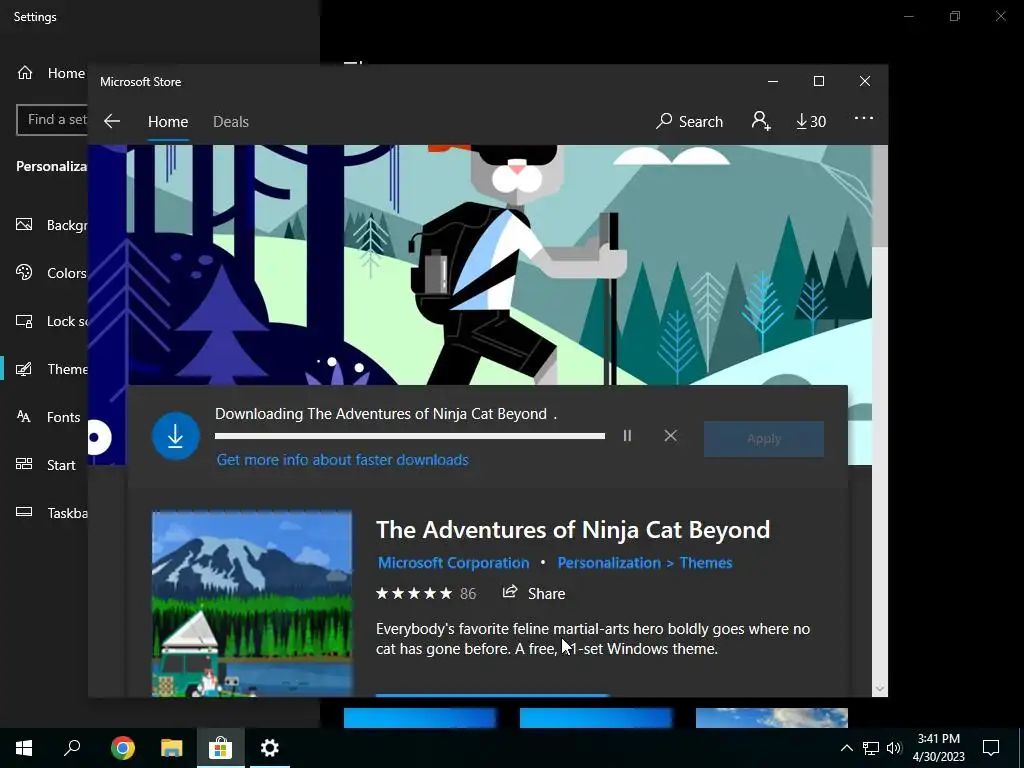Click the Lock screen icon in Settings
1024x768 pixels.
click(x=24, y=321)
